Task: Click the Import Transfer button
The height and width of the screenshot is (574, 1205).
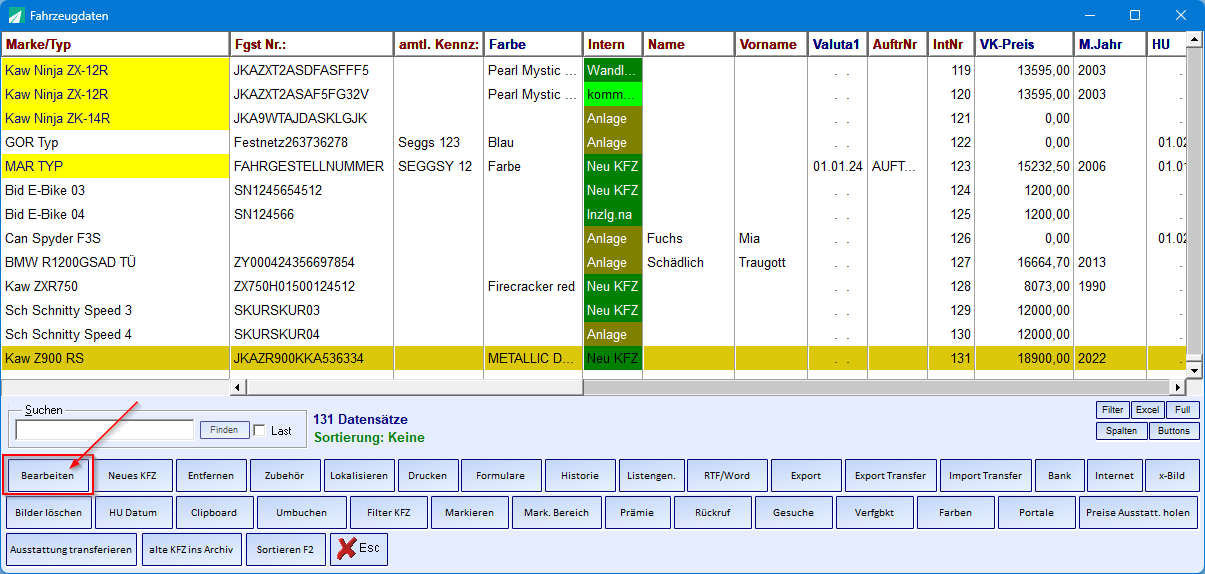Action: pos(985,476)
